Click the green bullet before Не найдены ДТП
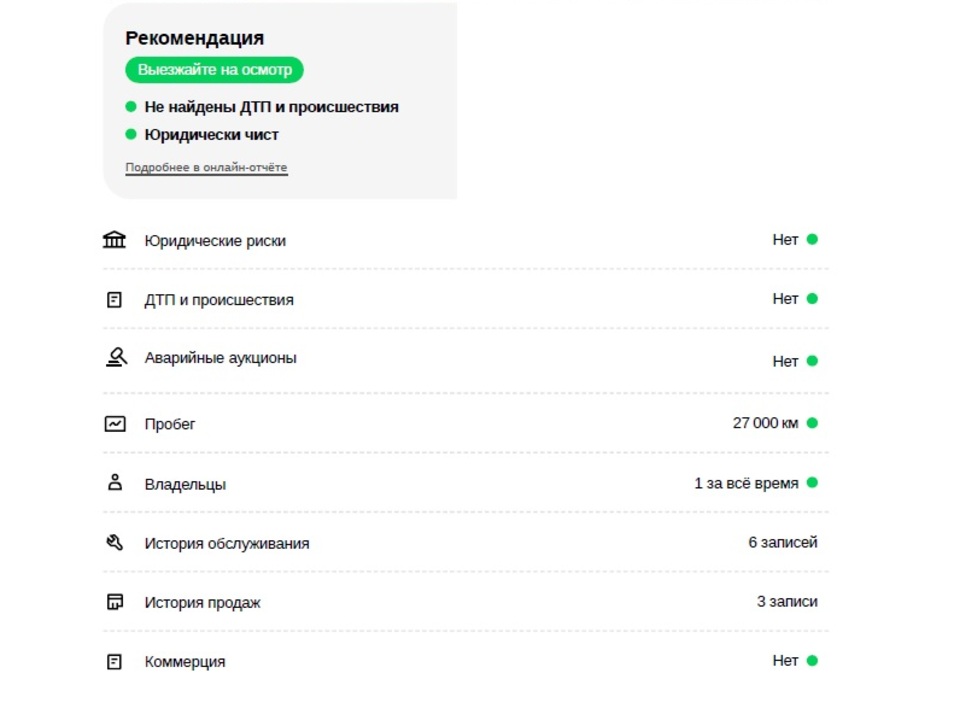The width and height of the screenshot is (960, 720). [130, 107]
